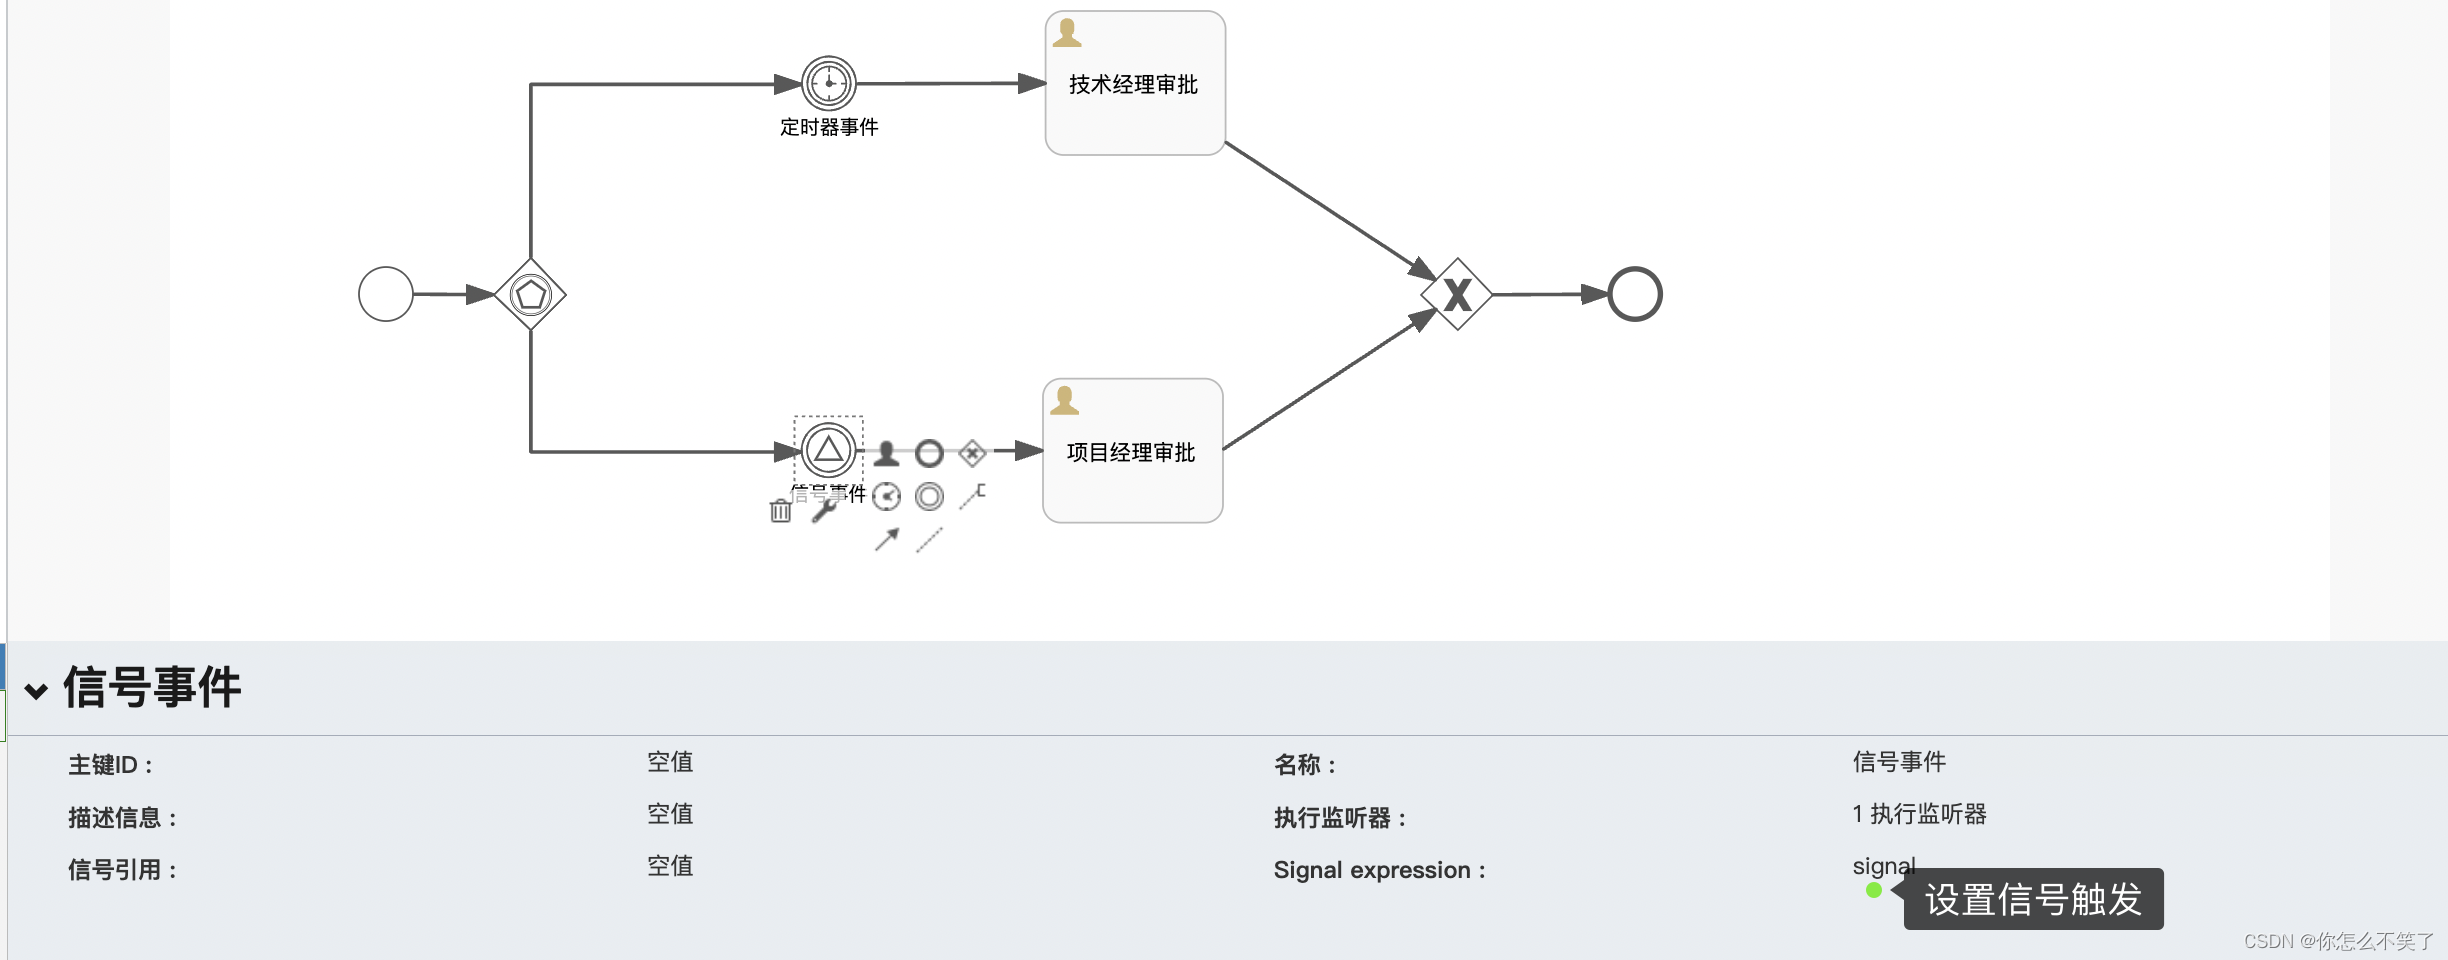Collapse the 信号事件 properties panel
Screen dimensions: 2448x960
tap(37, 689)
